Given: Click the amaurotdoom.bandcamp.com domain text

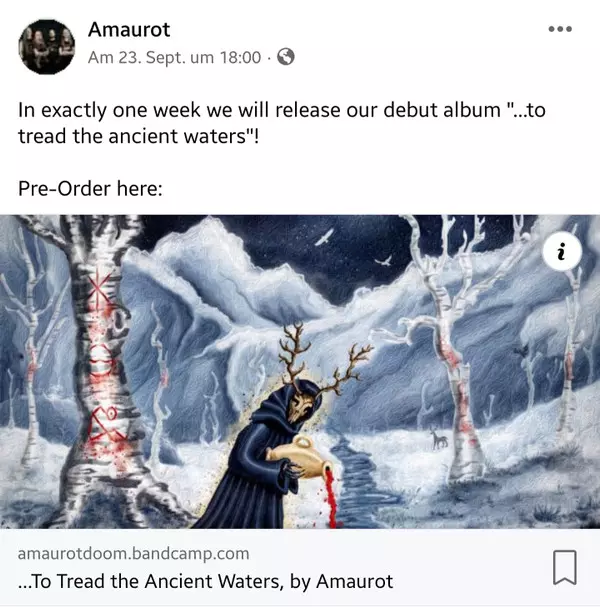Looking at the screenshot, I should (x=133, y=553).
